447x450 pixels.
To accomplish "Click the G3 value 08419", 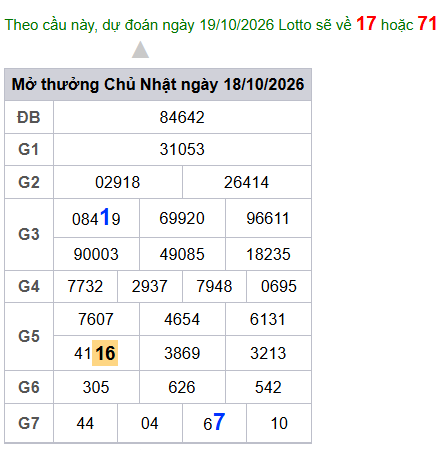I will (x=96, y=218).
